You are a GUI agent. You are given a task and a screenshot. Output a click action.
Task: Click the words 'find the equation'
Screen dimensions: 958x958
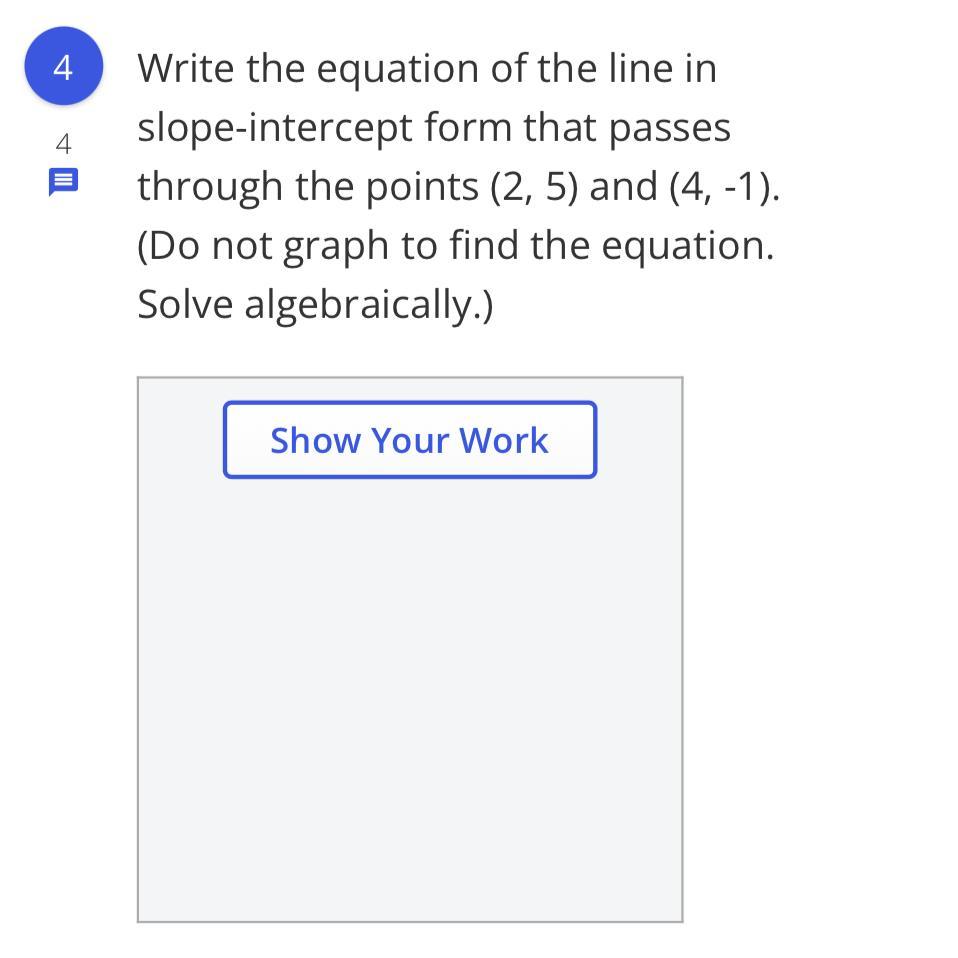point(610,246)
